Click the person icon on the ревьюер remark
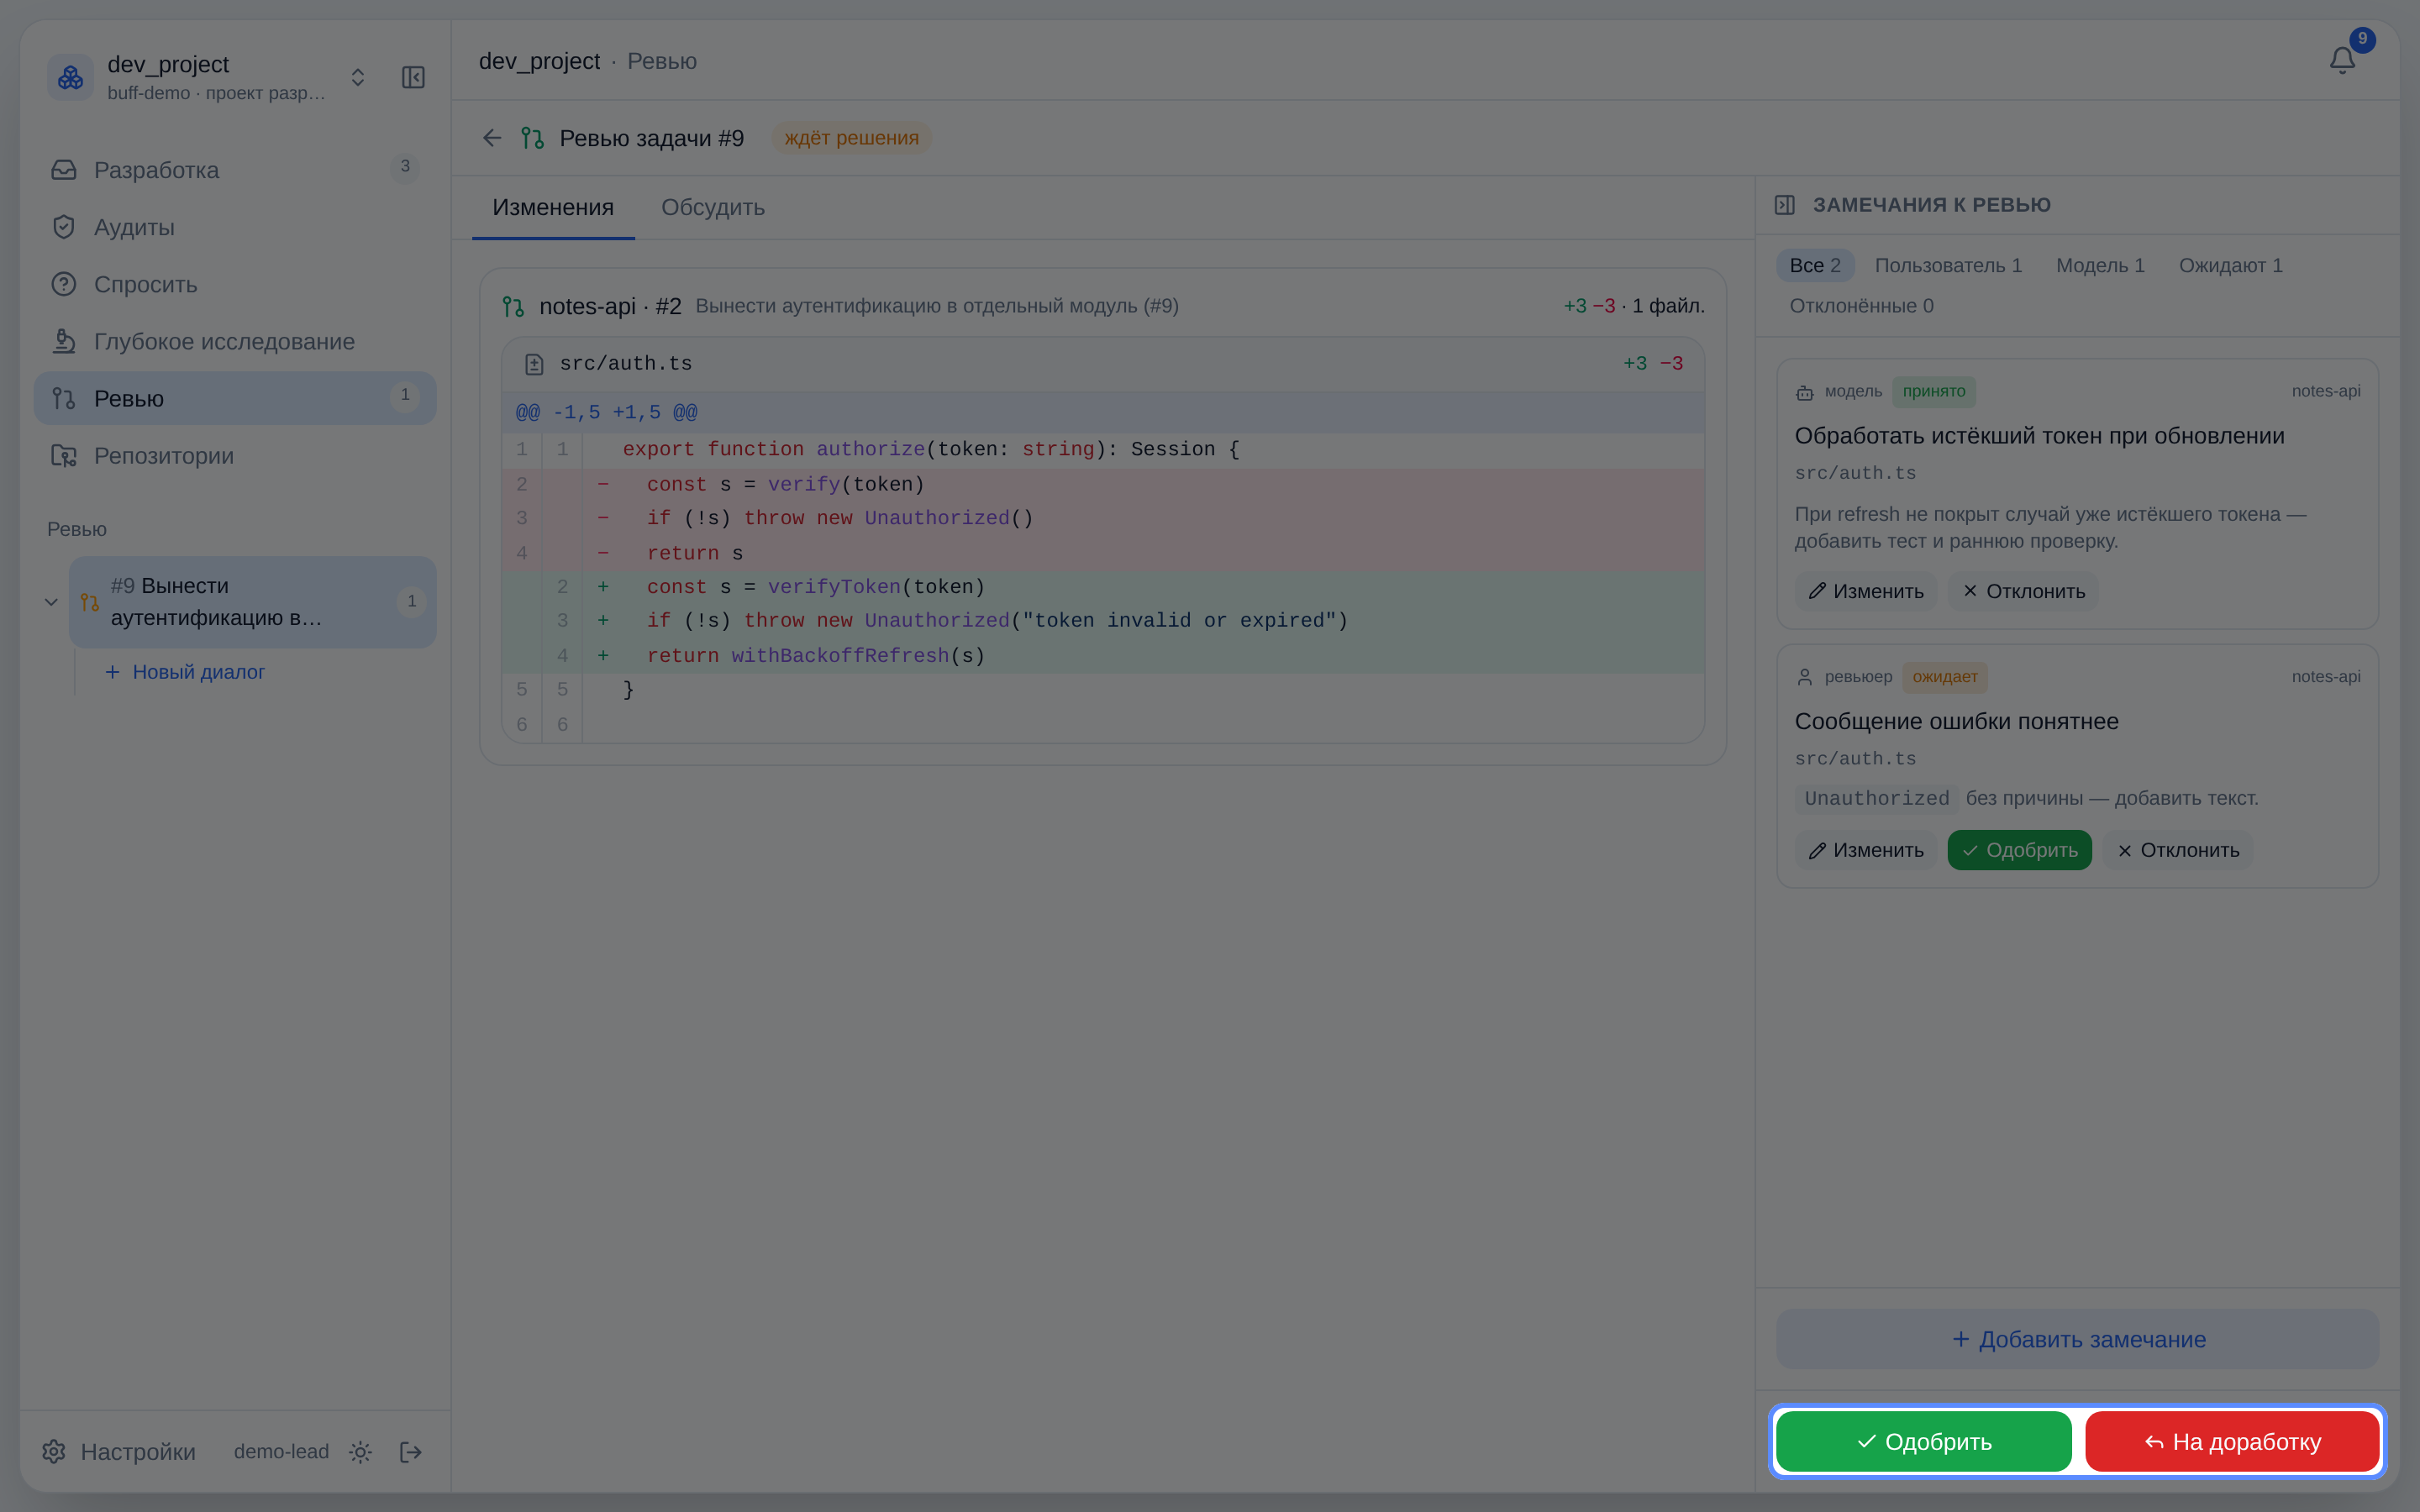This screenshot has height=1512, width=2420. (x=1804, y=677)
